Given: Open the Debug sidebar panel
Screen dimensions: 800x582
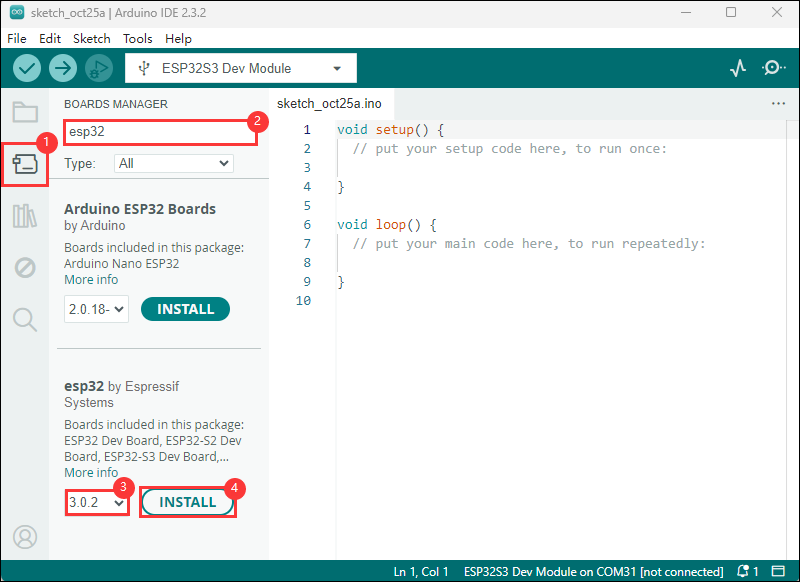Looking at the screenshot, I should 25,267.
